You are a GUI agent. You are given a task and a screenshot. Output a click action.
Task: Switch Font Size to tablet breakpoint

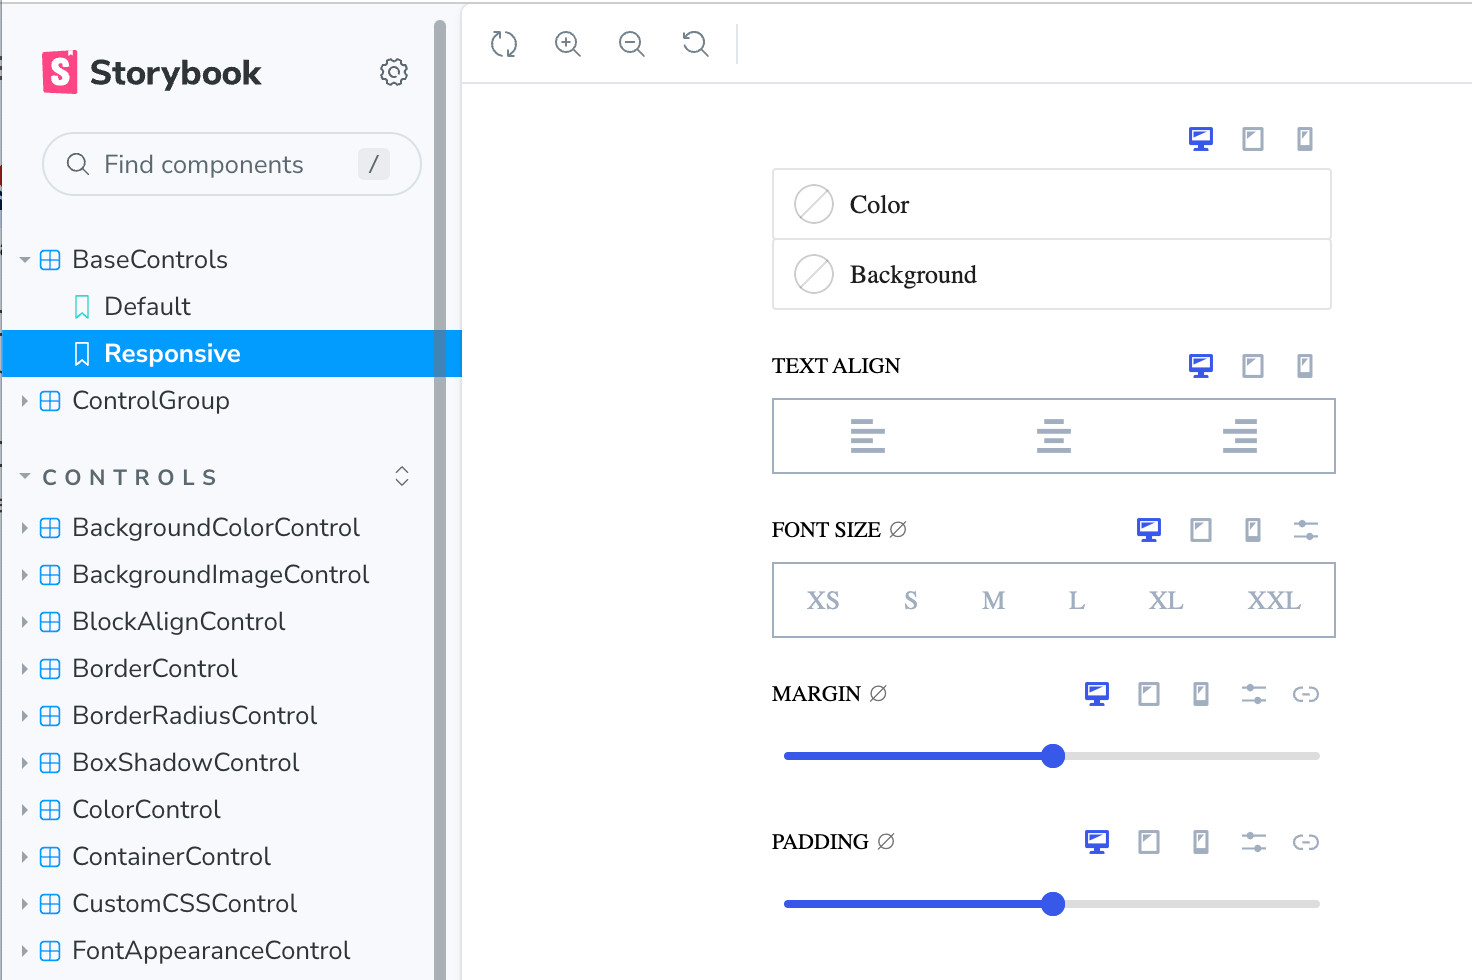point(1200,529)
